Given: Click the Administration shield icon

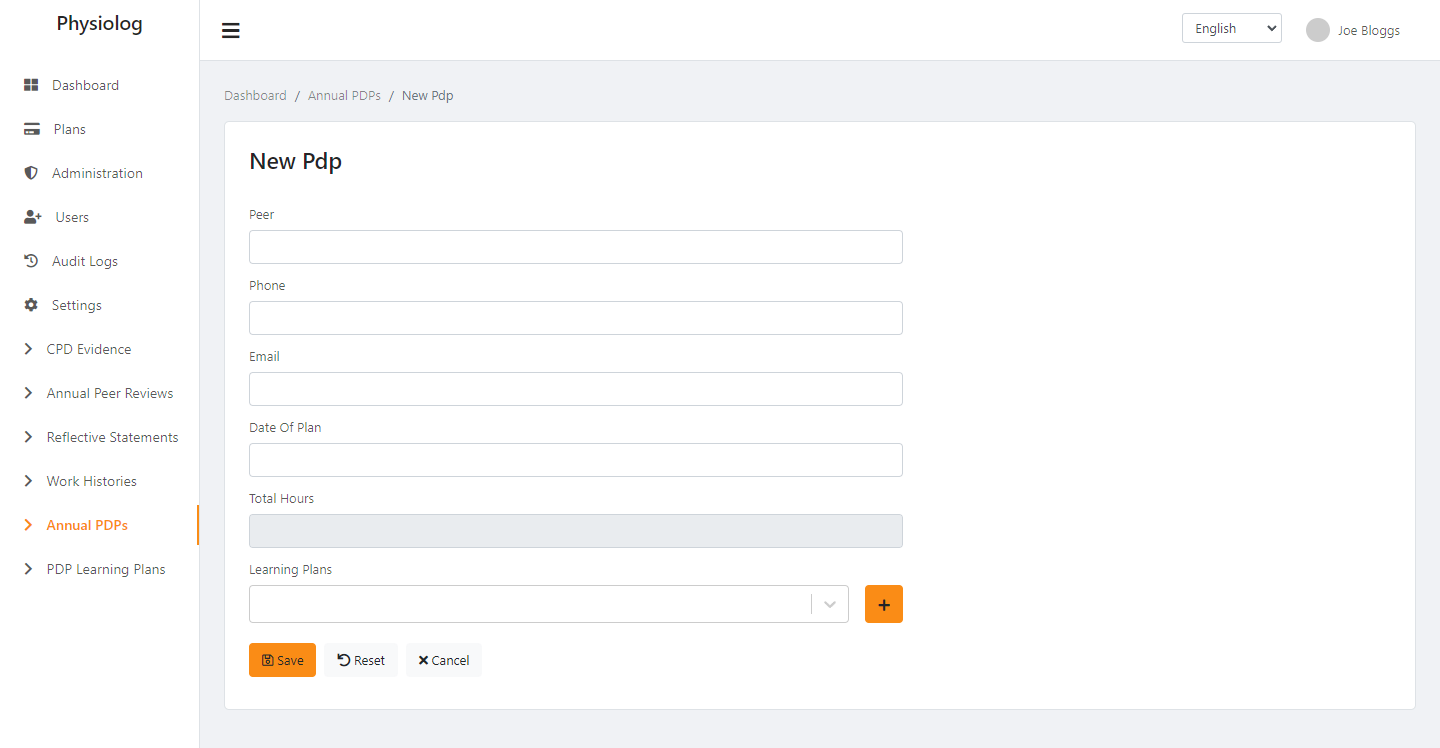Looking at the screenshot, I should 31,173.
